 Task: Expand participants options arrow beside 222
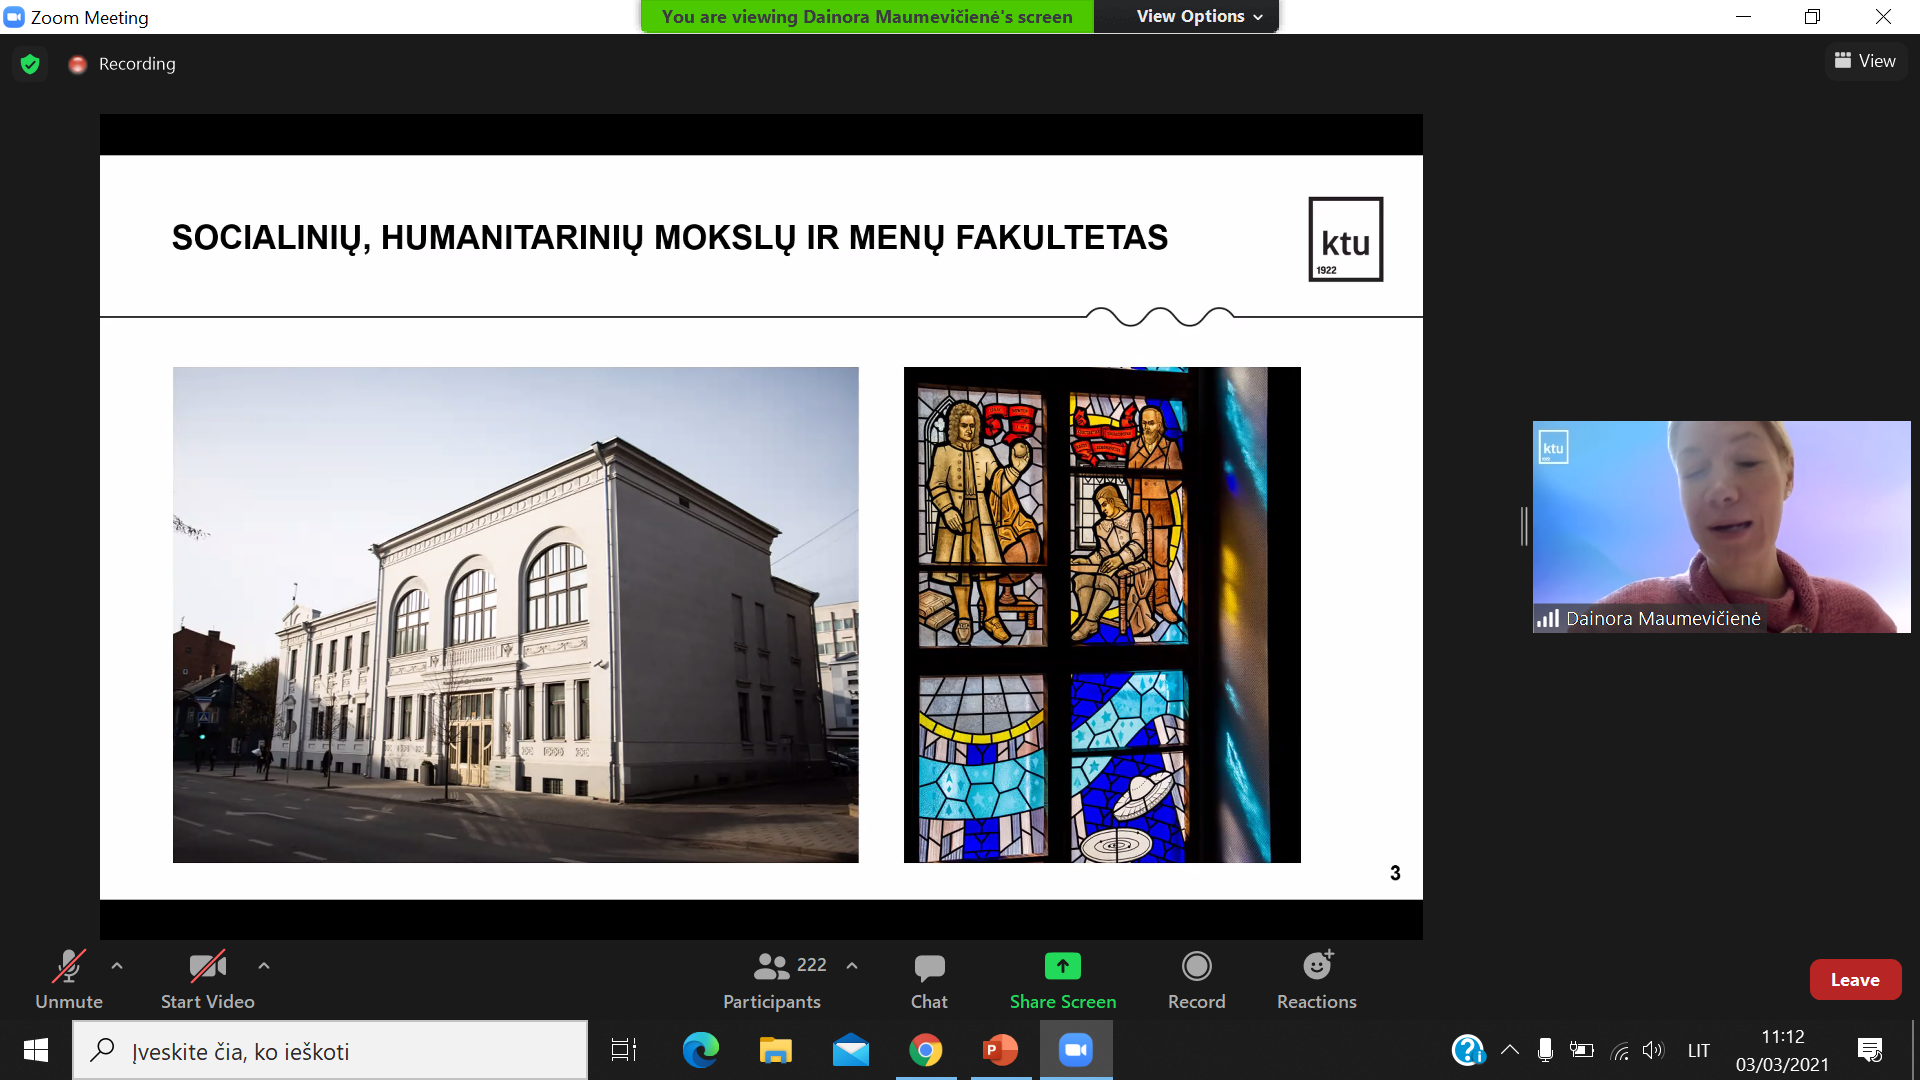click(852, 966)
